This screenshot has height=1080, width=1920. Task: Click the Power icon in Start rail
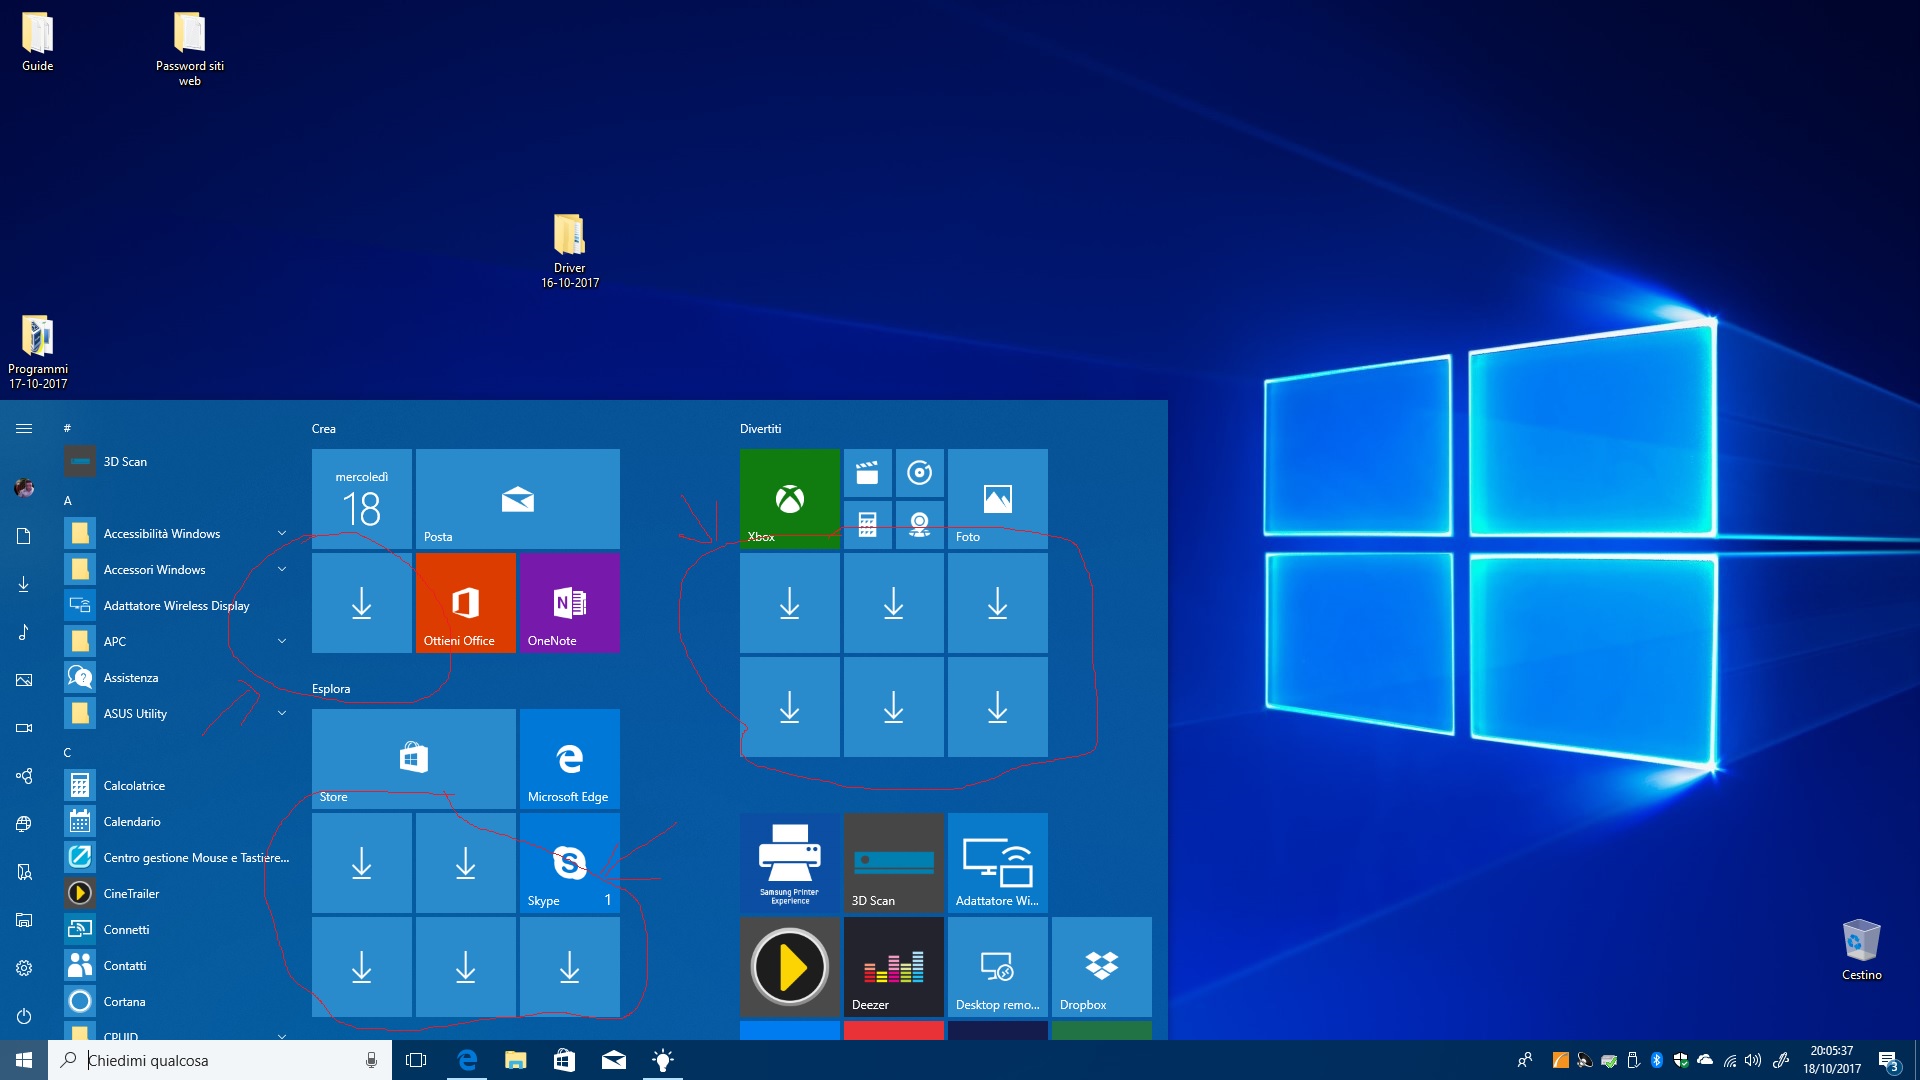[x=24, y=1016]
